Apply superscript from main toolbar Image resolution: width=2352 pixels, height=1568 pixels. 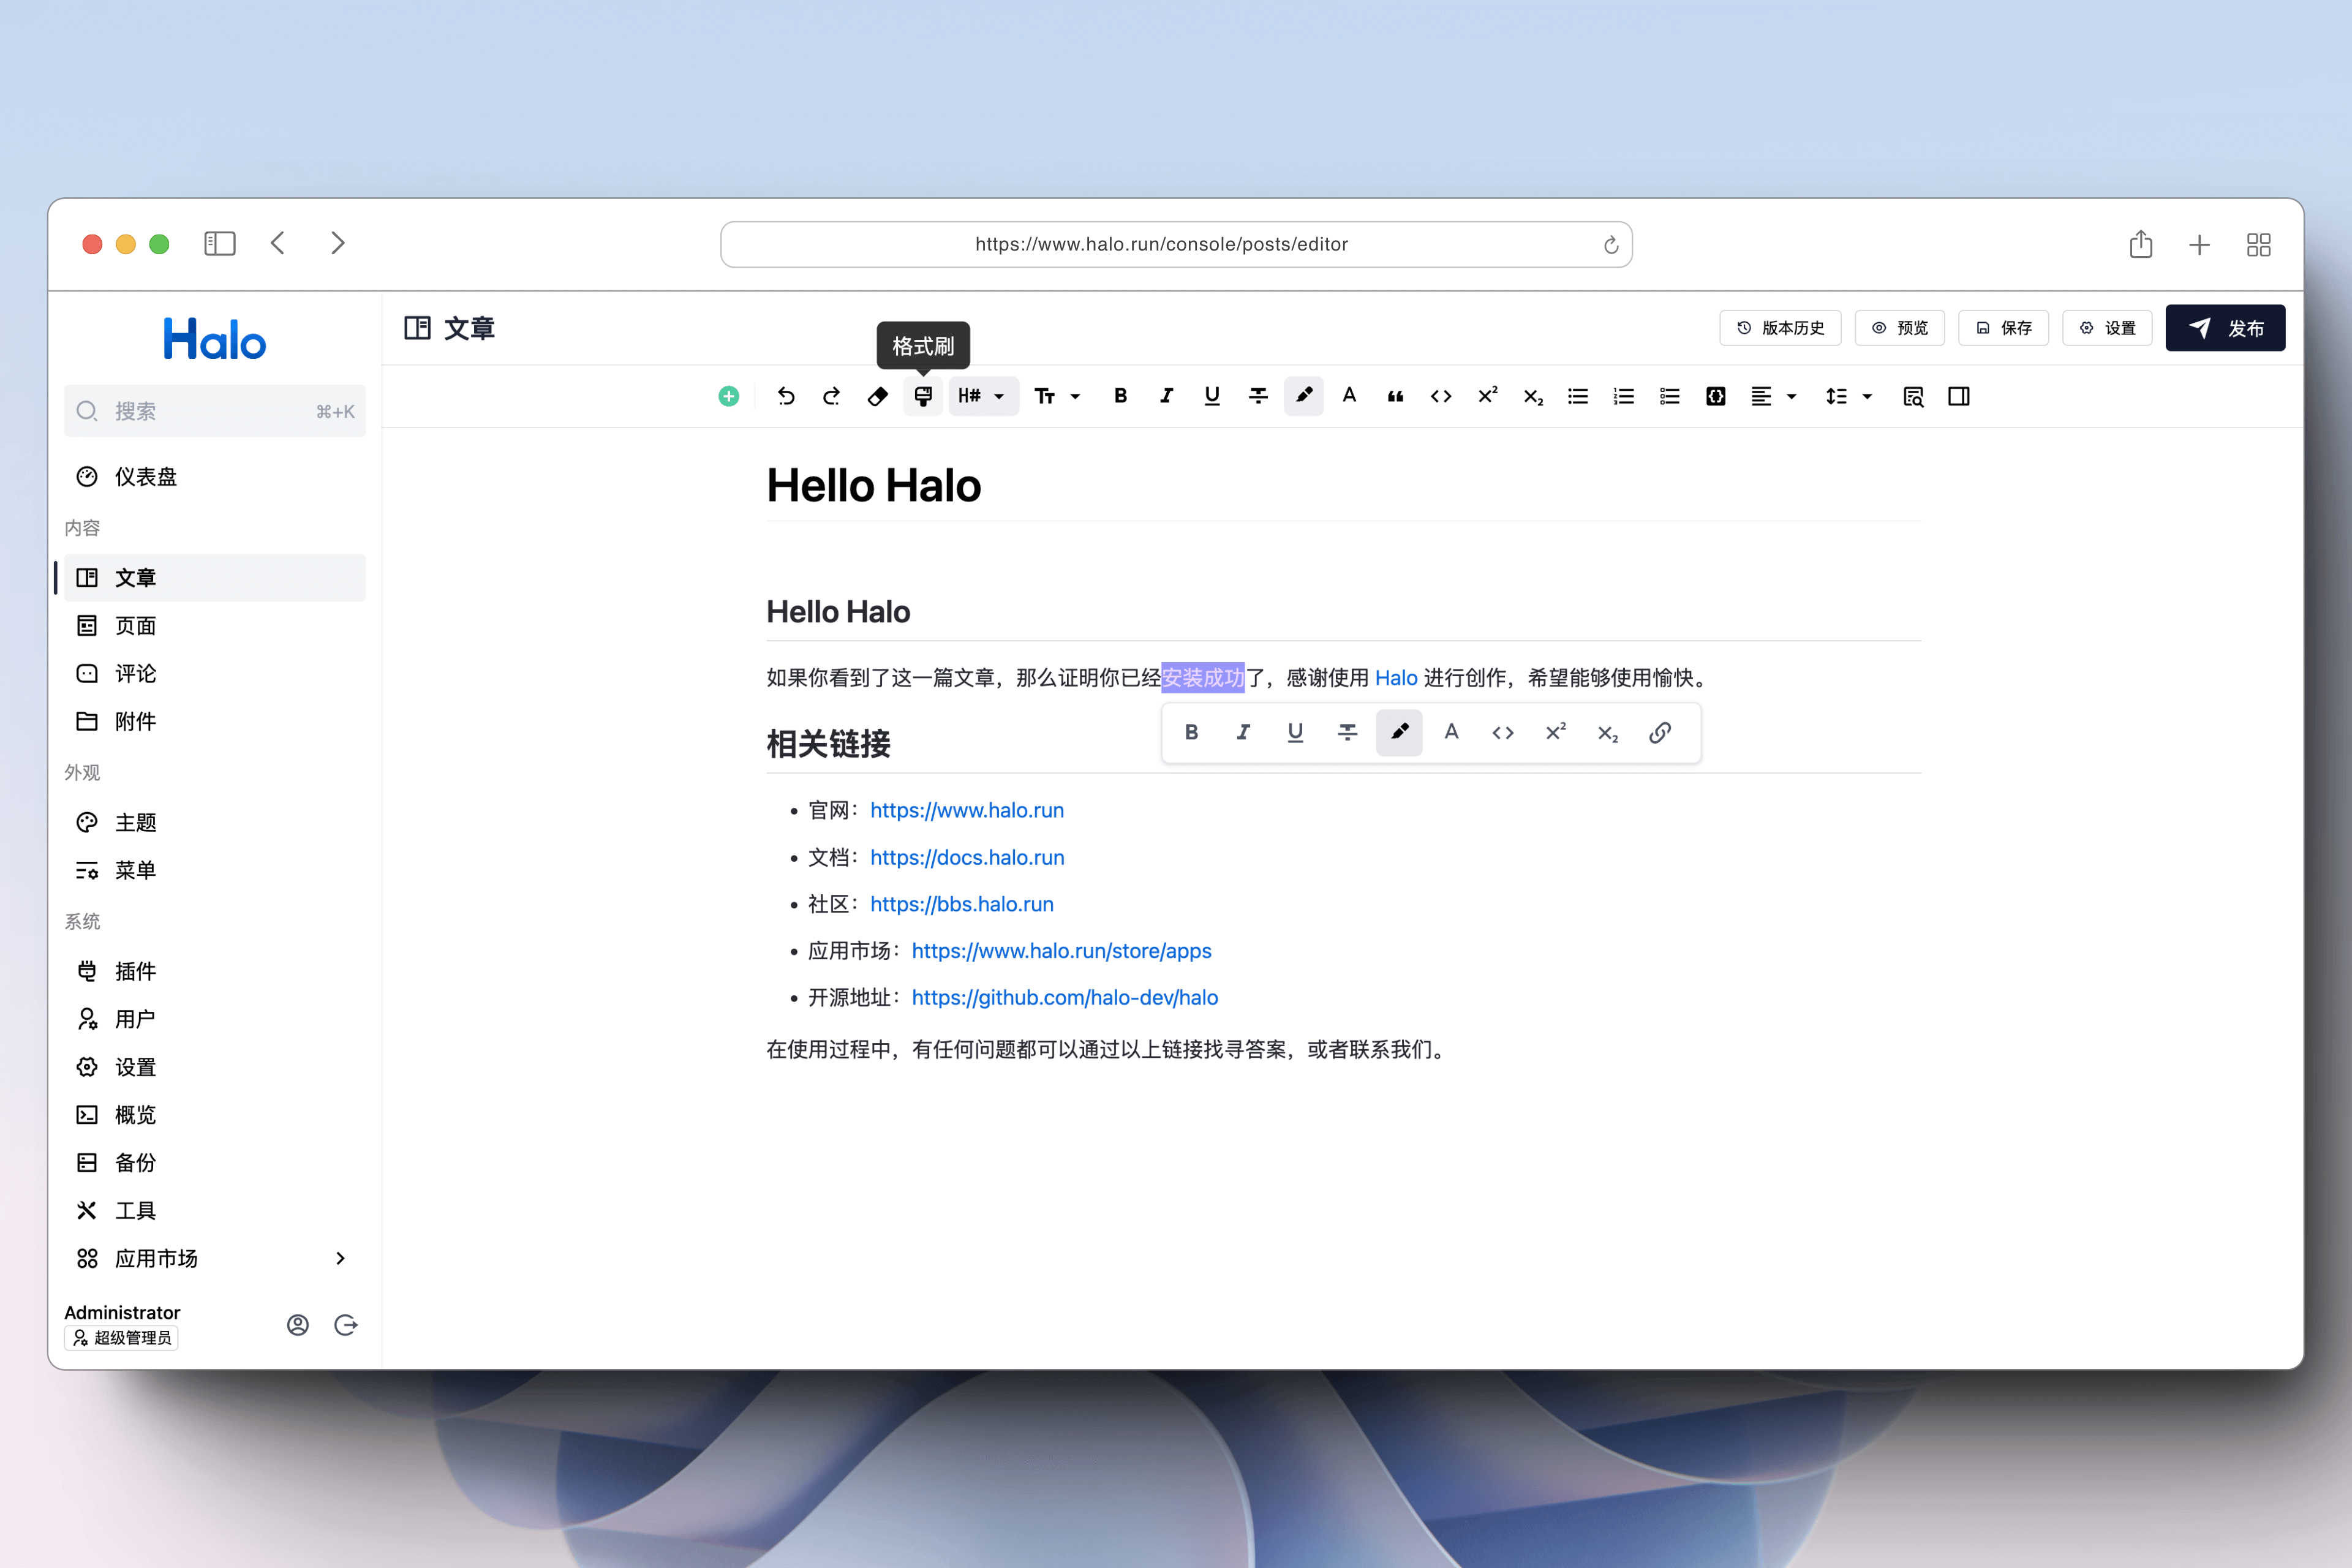point(1487,396)
